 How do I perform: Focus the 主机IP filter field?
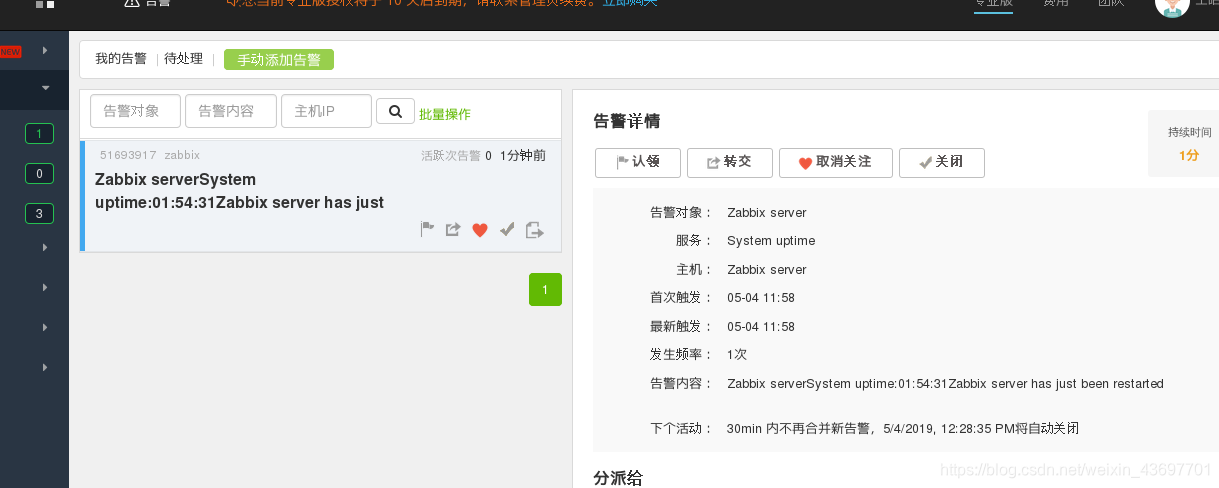[327, 111]
